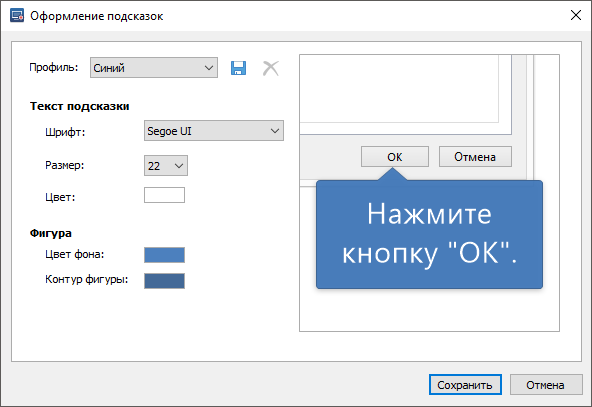Close the Оформление подсказок window
Image resolution: width=592 pixels, height=407 pixels.
click(575, 15)
